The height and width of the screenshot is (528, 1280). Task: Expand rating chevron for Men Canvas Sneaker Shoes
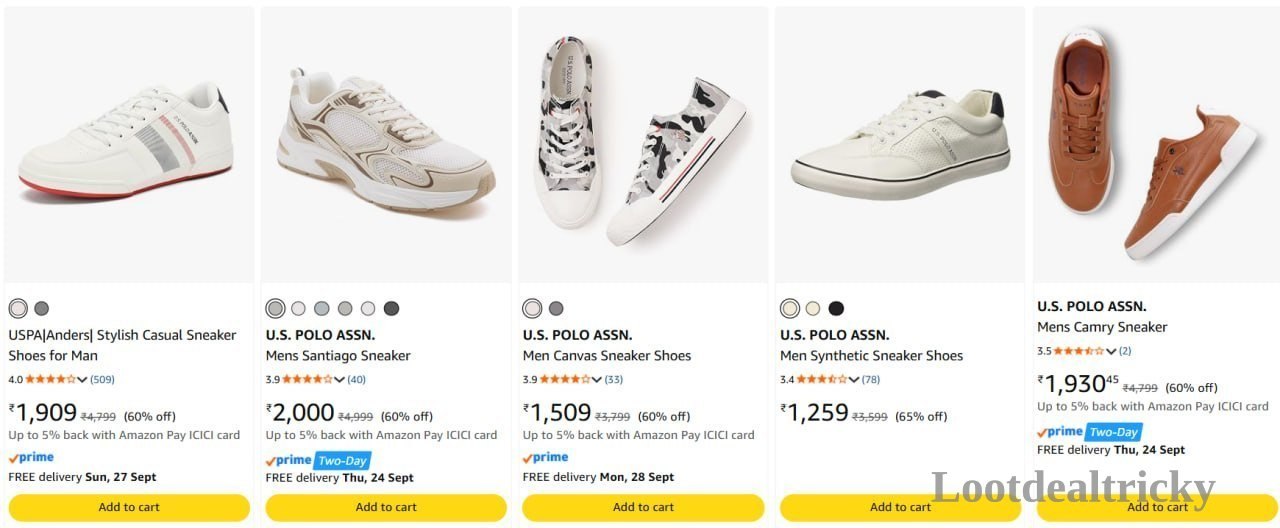tap(597, 380)
